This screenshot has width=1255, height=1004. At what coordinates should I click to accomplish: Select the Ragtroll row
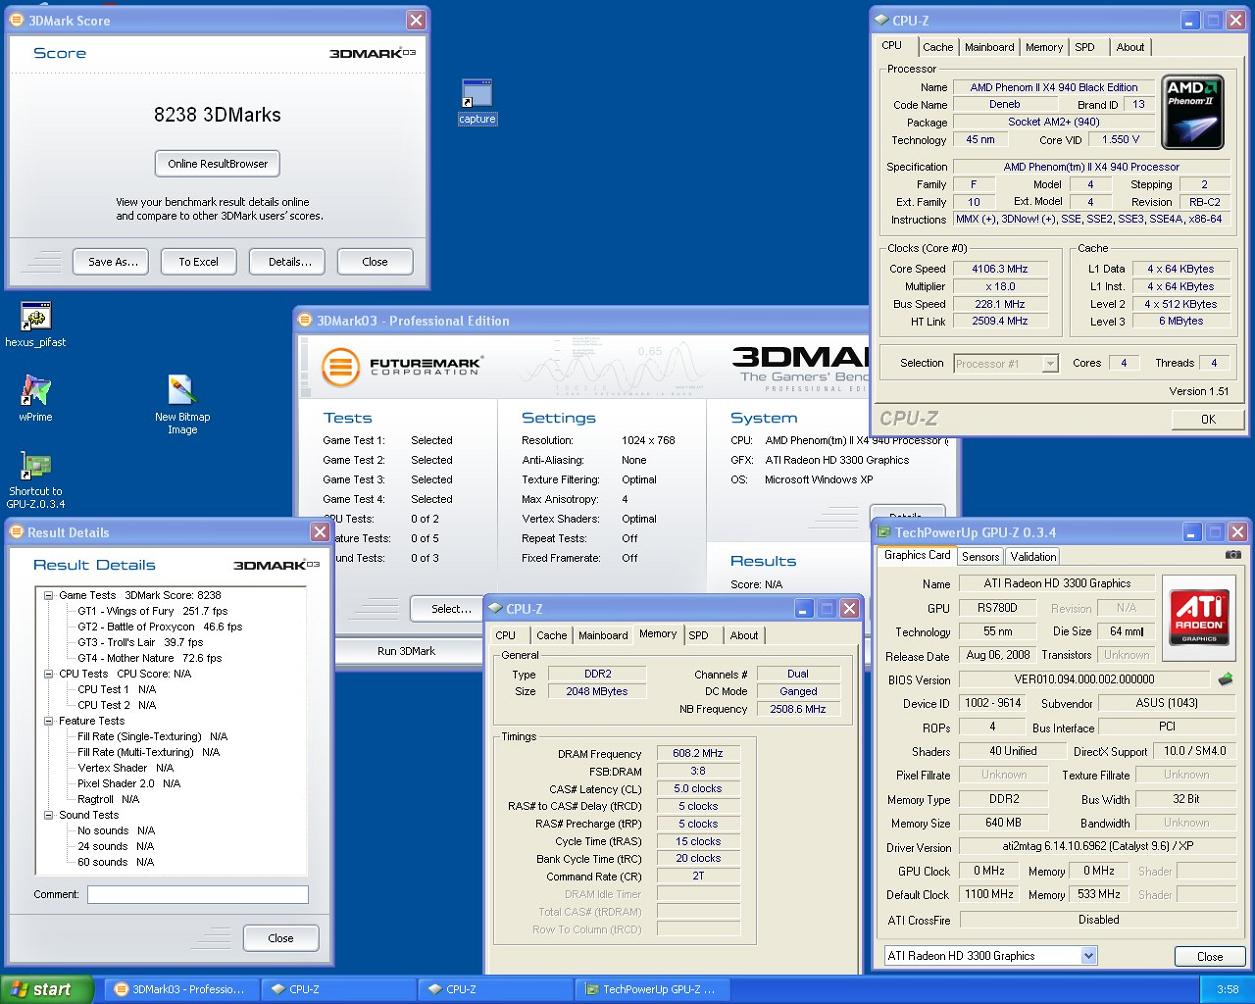(108, 800)
